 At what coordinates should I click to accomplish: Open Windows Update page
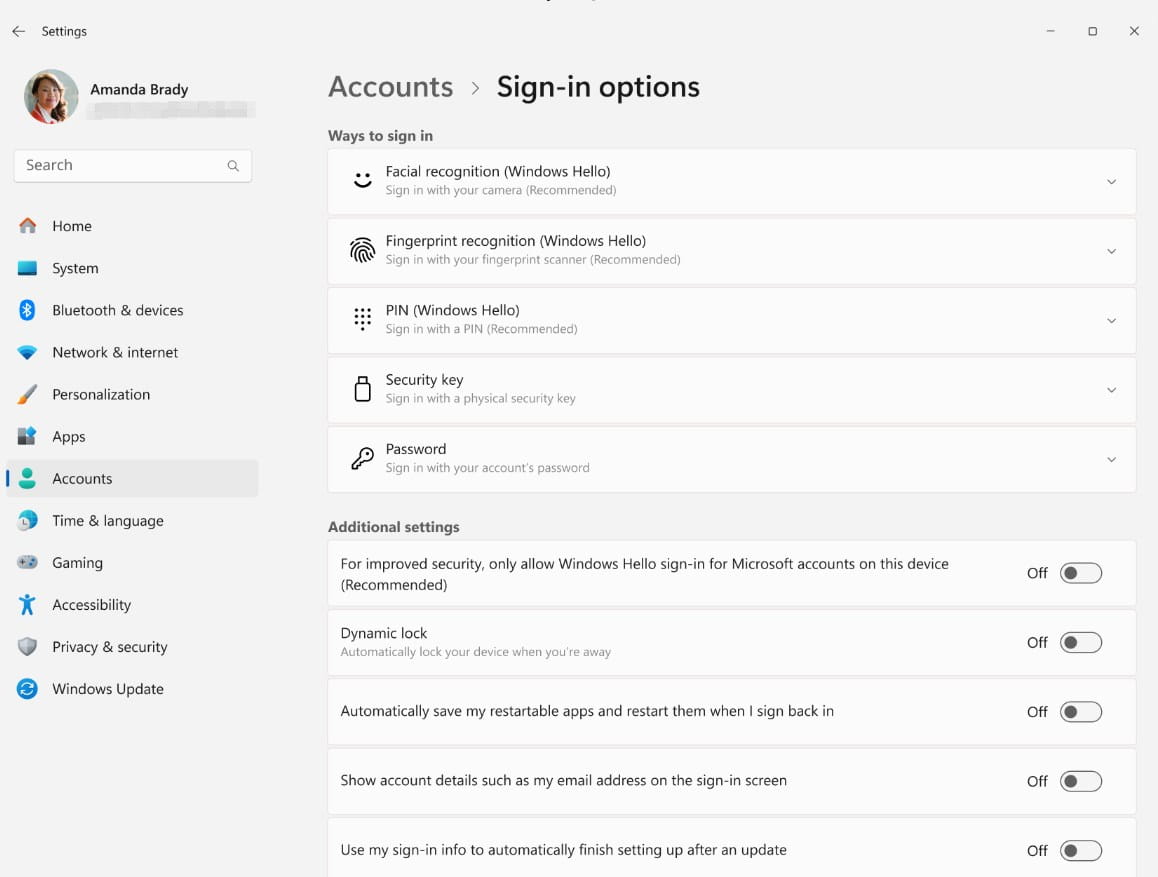click(132, 689)
